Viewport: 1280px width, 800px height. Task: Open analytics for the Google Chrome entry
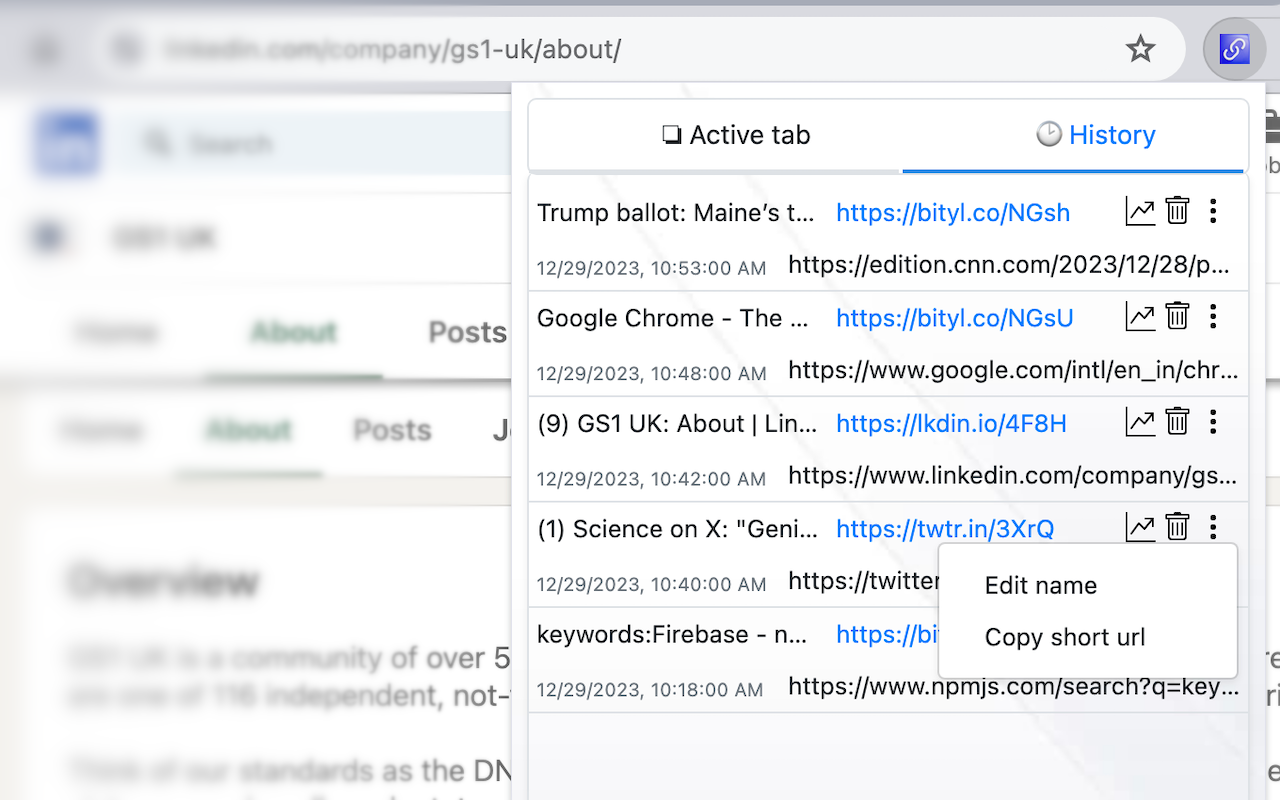click(x=1140, y=316)
